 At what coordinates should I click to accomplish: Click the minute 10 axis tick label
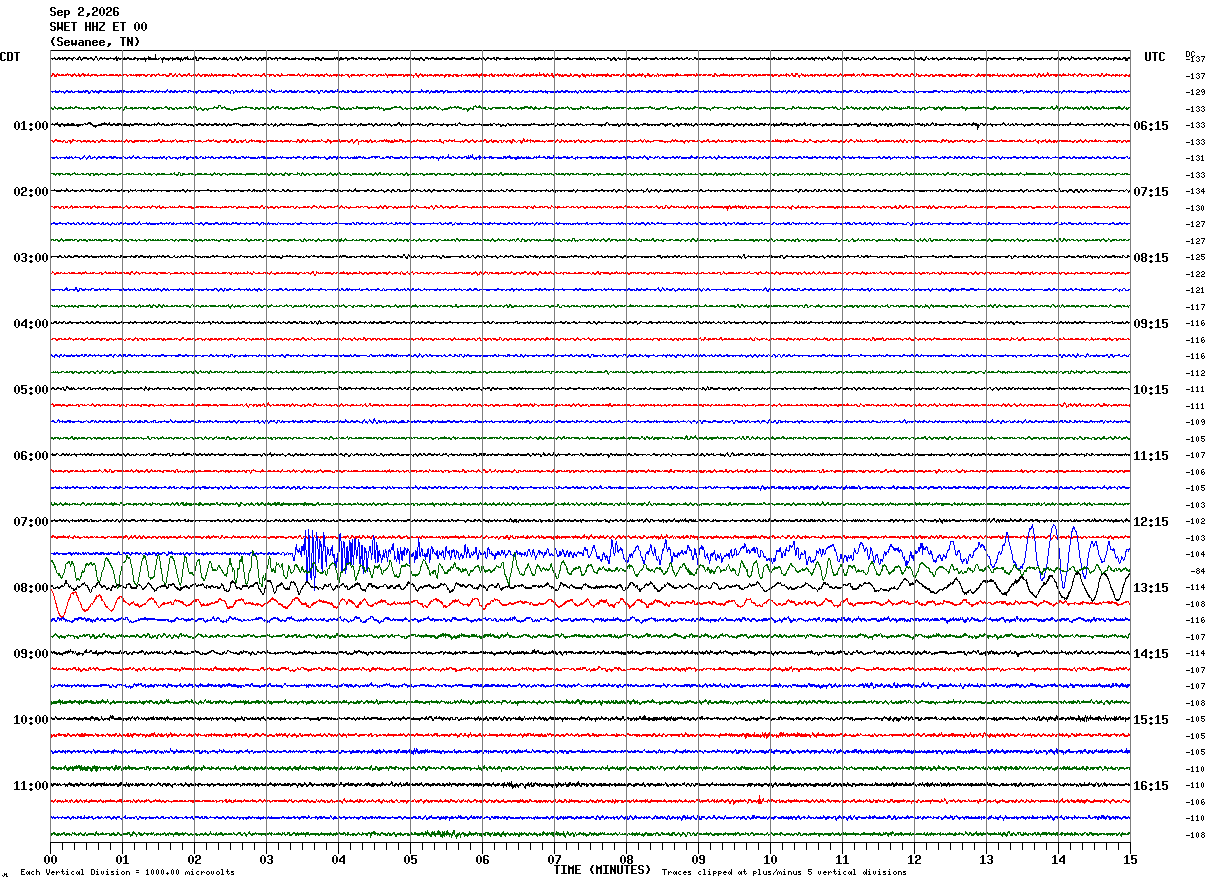pos(770,859)
